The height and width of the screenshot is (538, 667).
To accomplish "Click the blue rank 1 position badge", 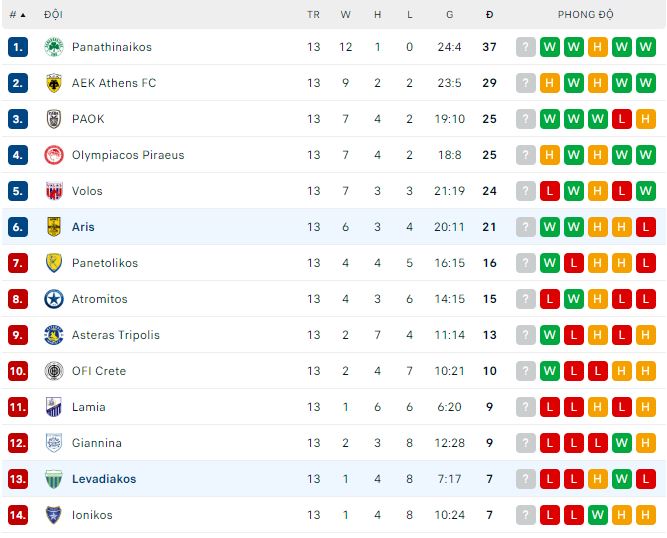I will [x=17, y=47].
